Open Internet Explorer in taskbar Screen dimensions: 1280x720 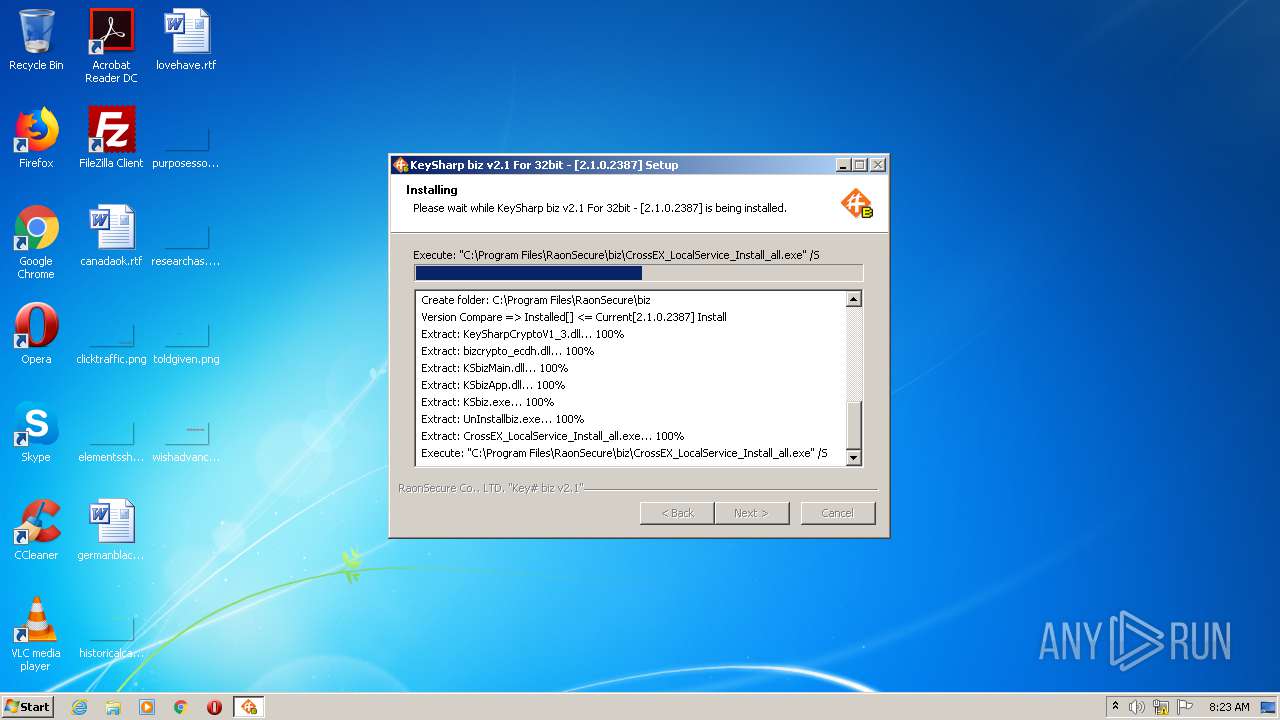click(79, 707)
